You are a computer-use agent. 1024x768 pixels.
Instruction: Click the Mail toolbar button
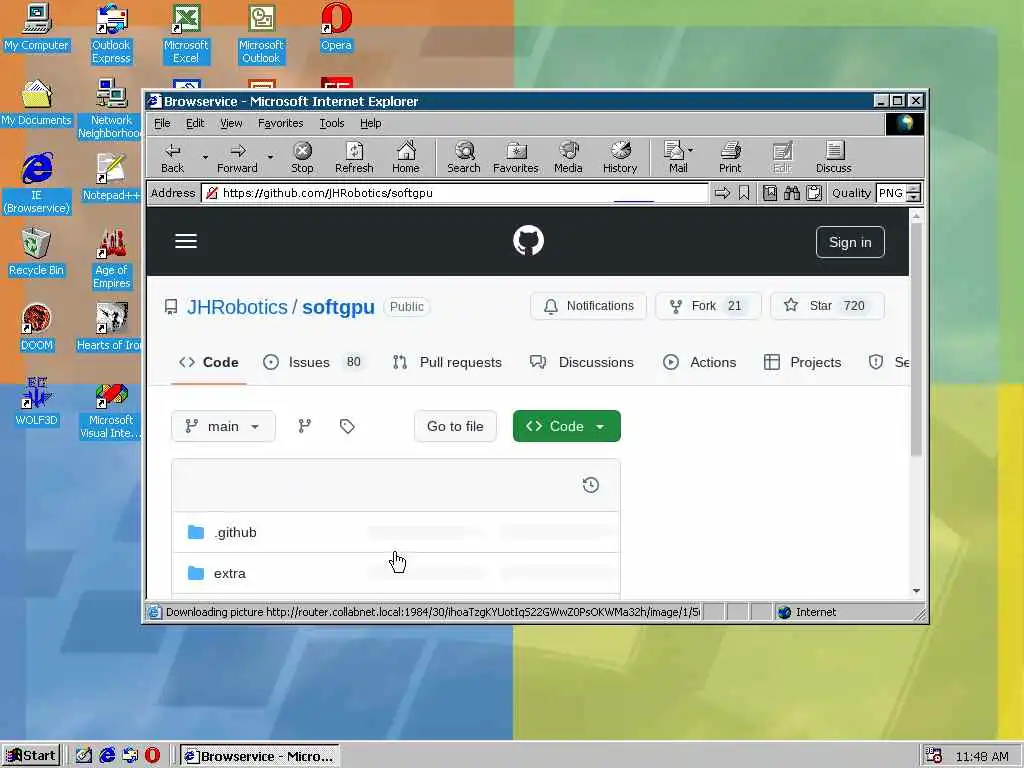[x=677, y=158]
